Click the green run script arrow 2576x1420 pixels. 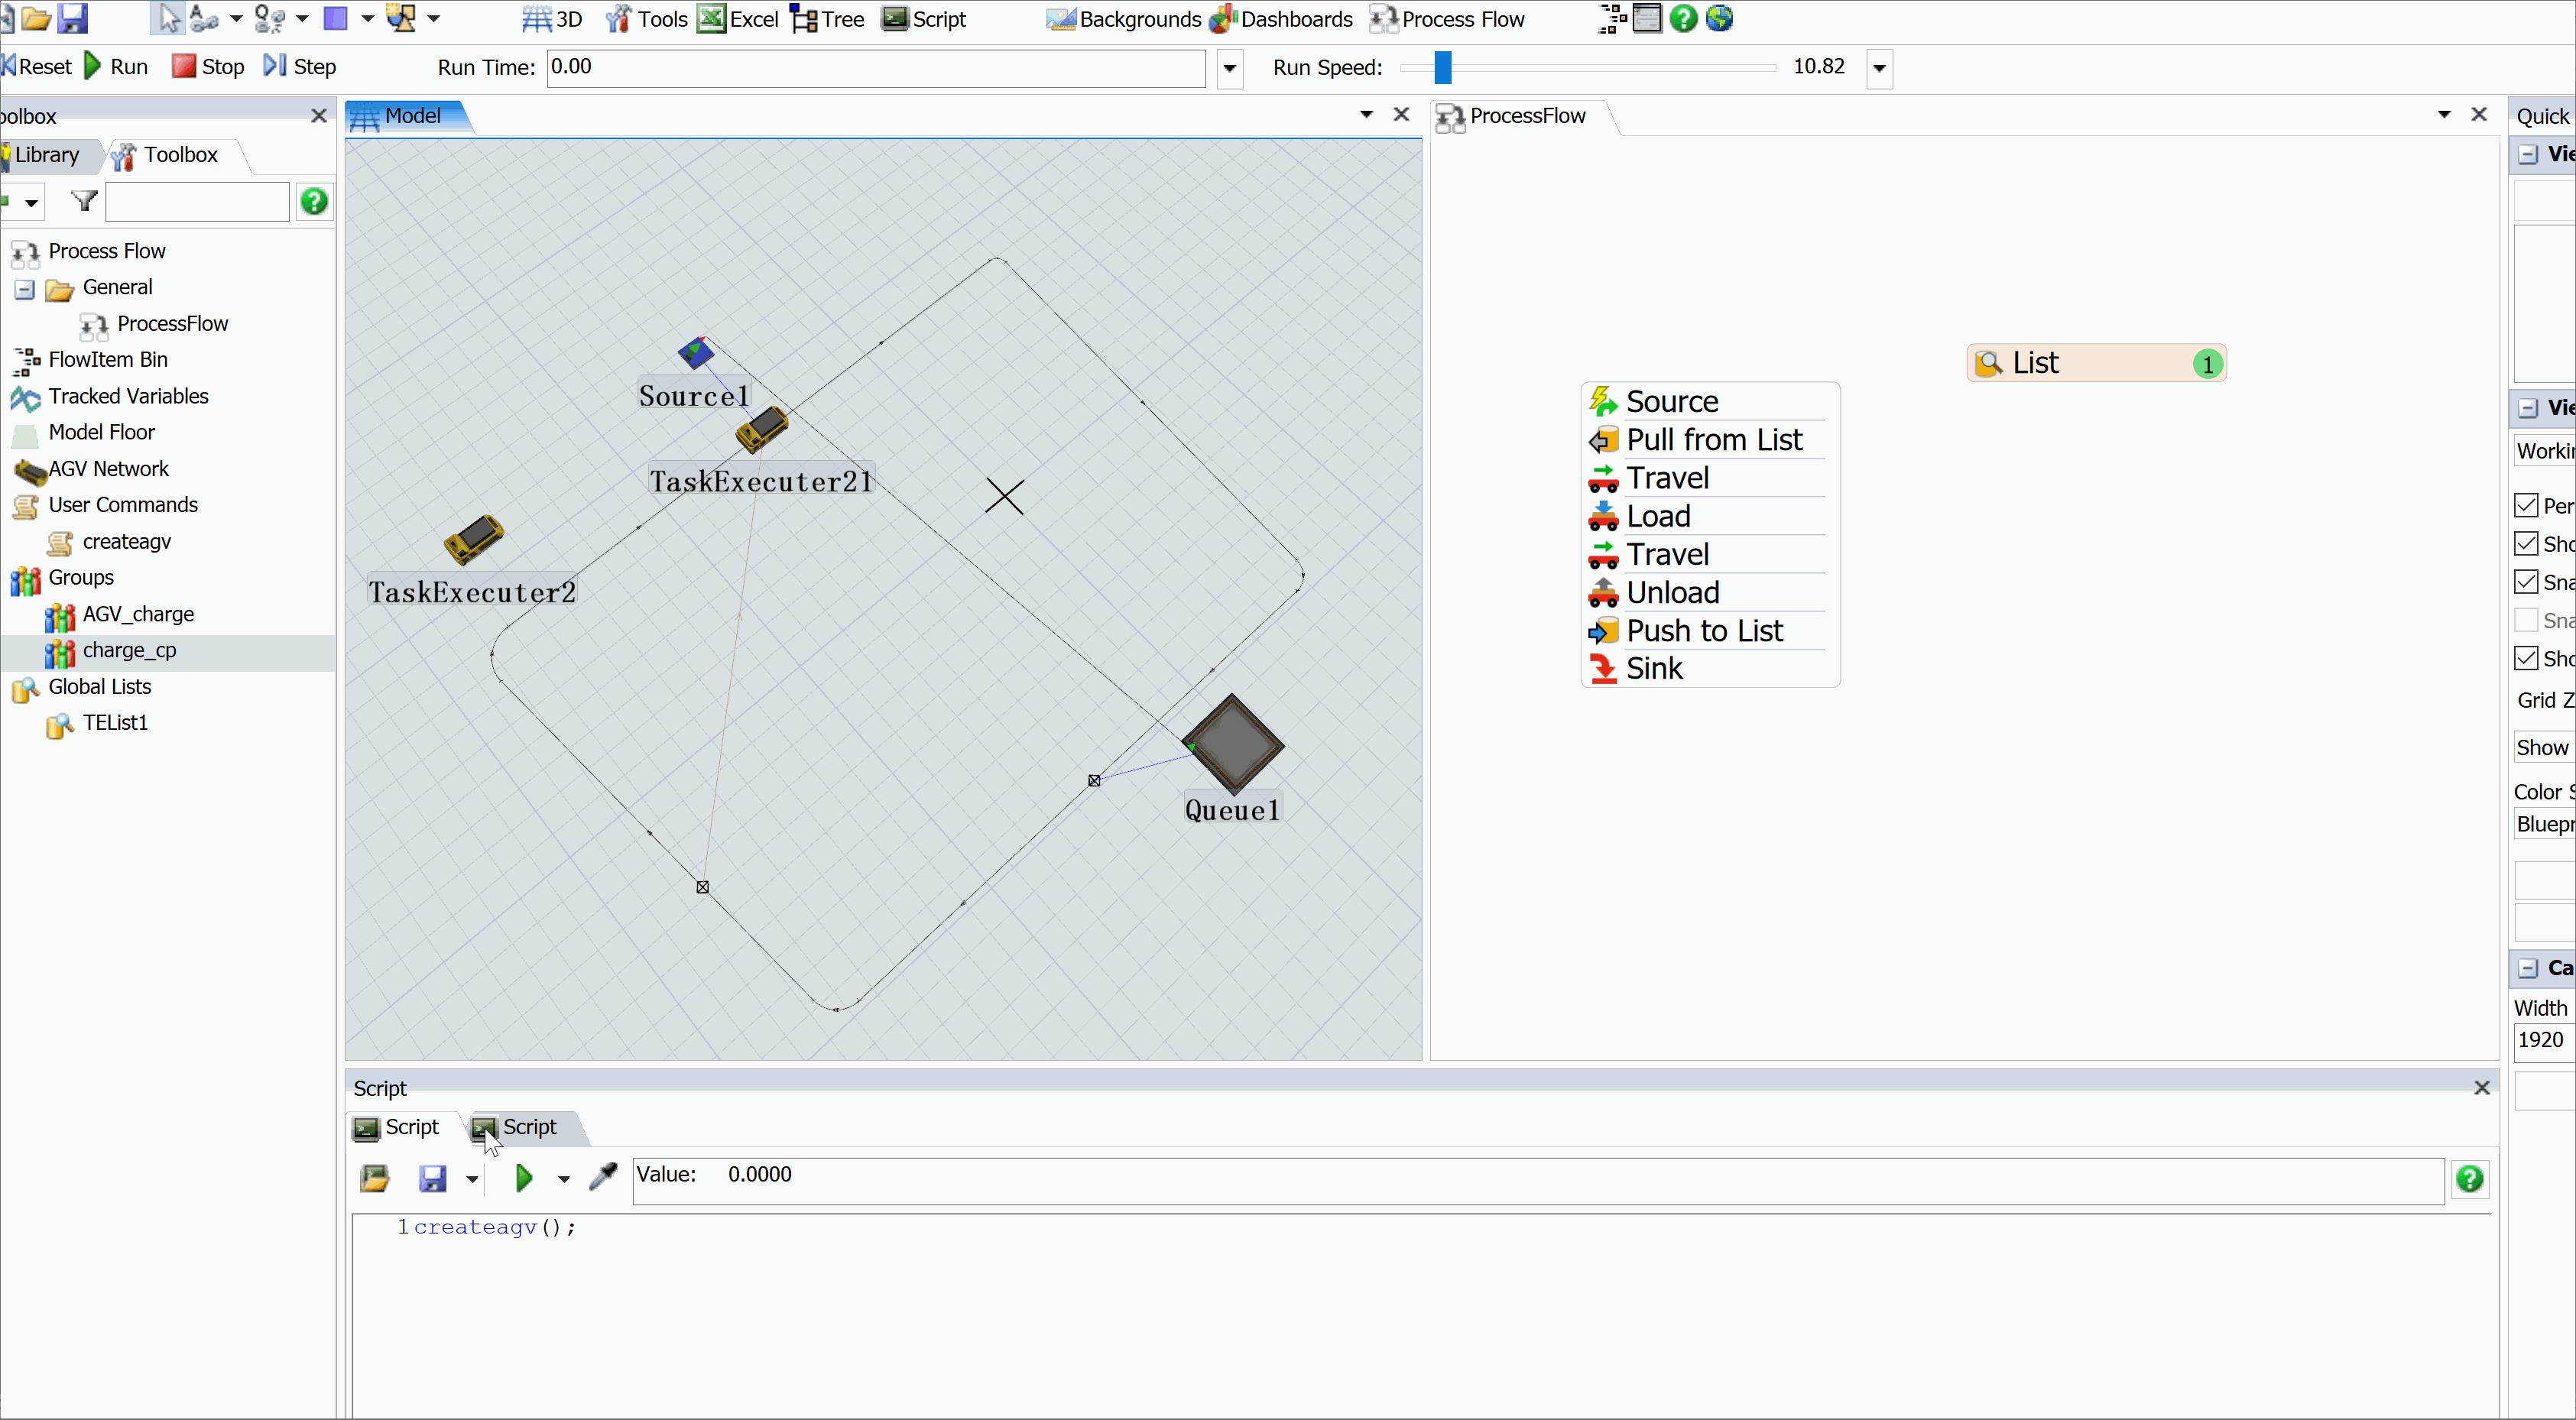click(523, 1178)
